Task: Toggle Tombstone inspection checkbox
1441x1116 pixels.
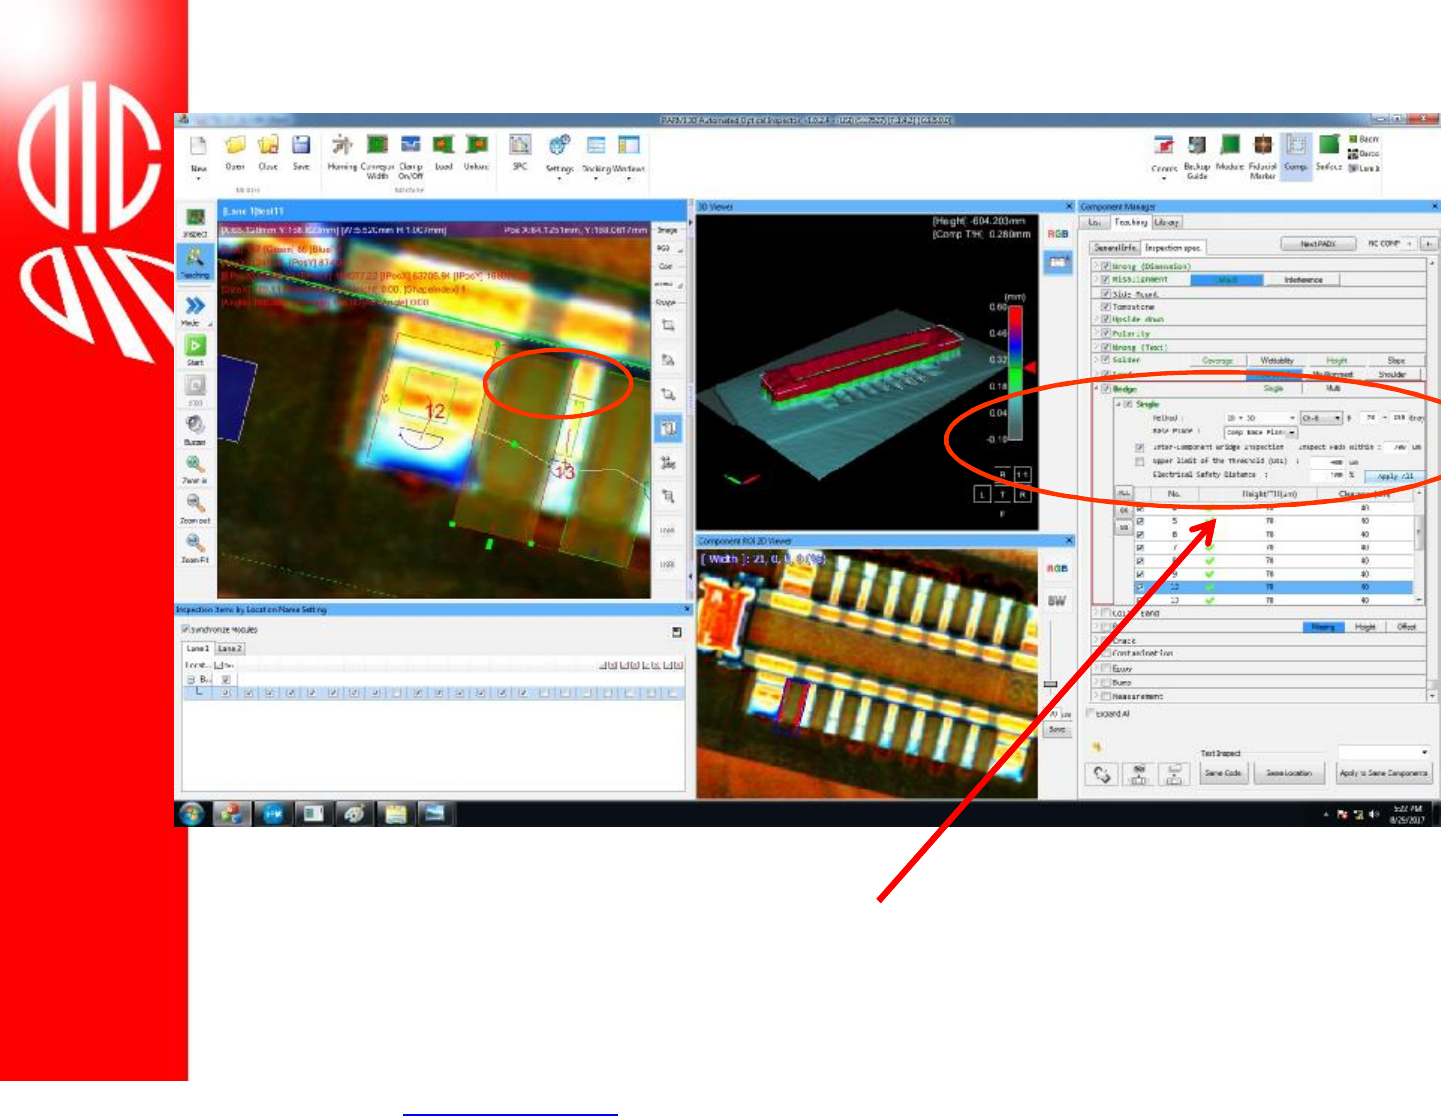Action: [x=1106, y=307]
